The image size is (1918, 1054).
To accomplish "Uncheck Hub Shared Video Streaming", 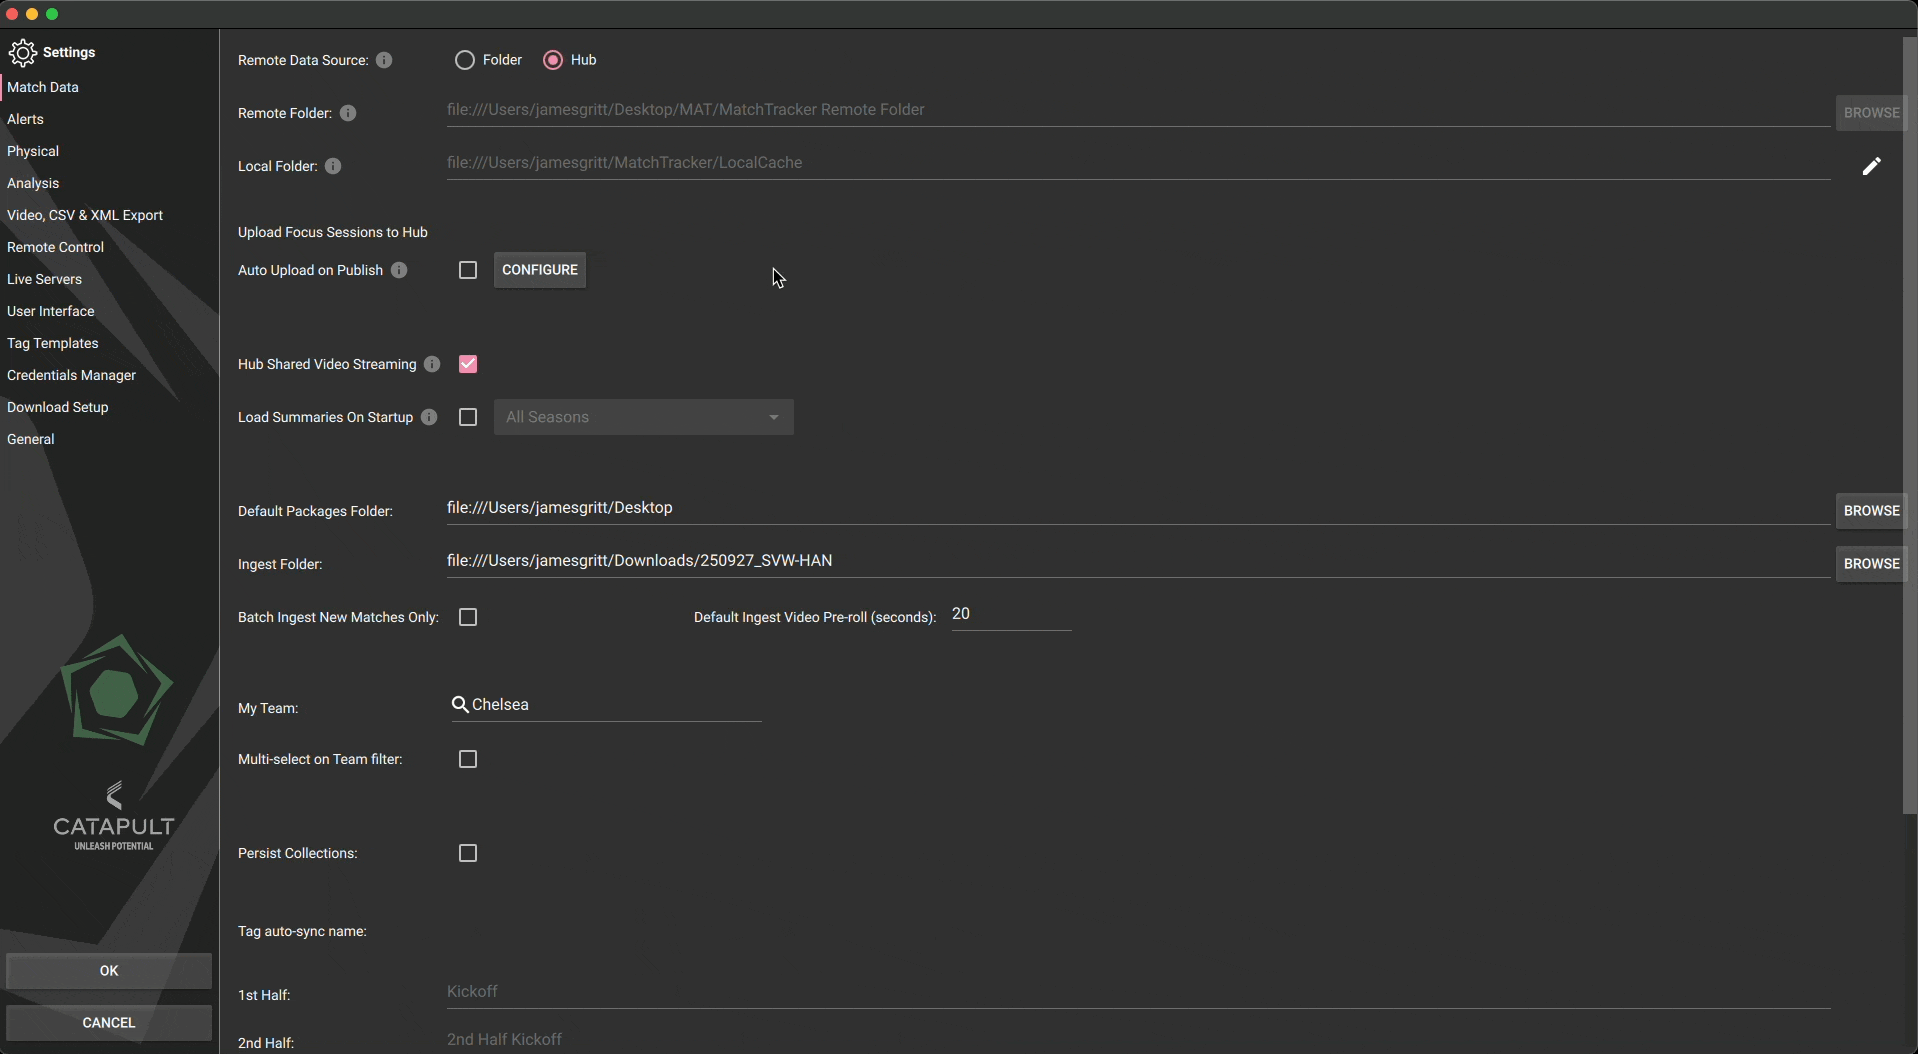I will (468, 364).
